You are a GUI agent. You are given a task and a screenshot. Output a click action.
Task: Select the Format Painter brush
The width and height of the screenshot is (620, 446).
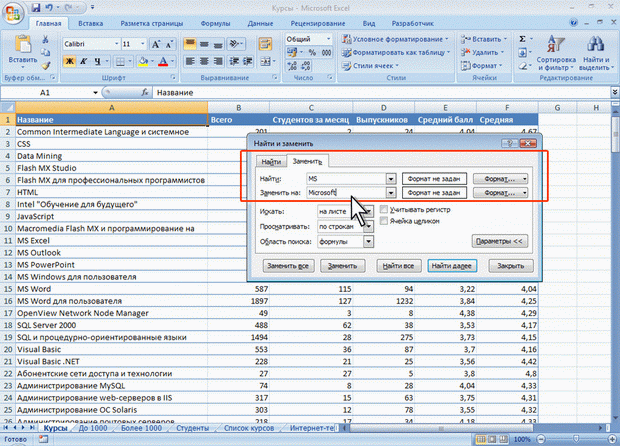coord(45,66)
